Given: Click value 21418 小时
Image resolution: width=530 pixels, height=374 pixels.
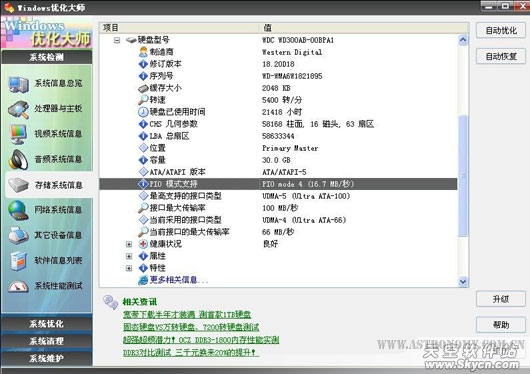Looking at the screenshot, I should pos(282,112).
